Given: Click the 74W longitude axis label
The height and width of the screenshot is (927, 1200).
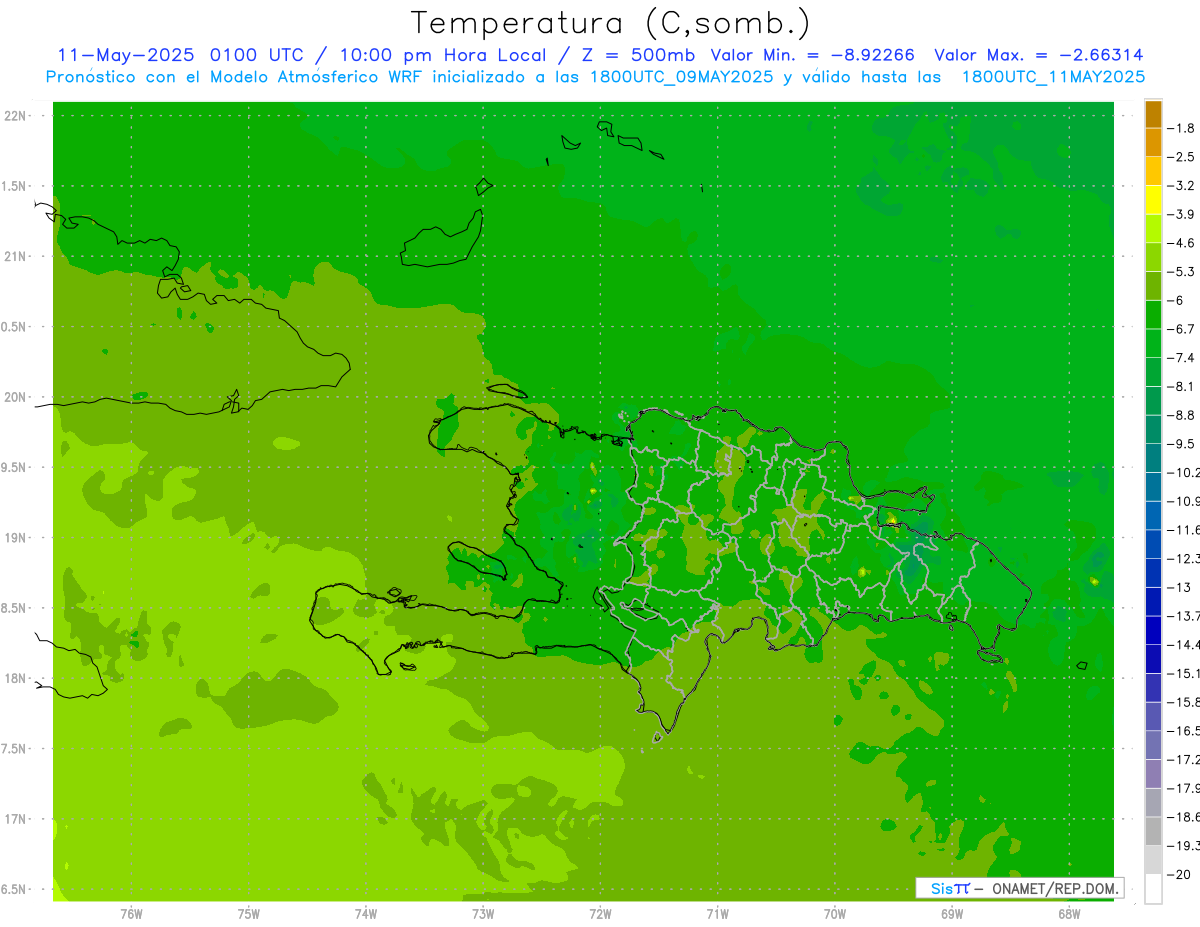Looking at the screenshot, I should tap(366, 913).
